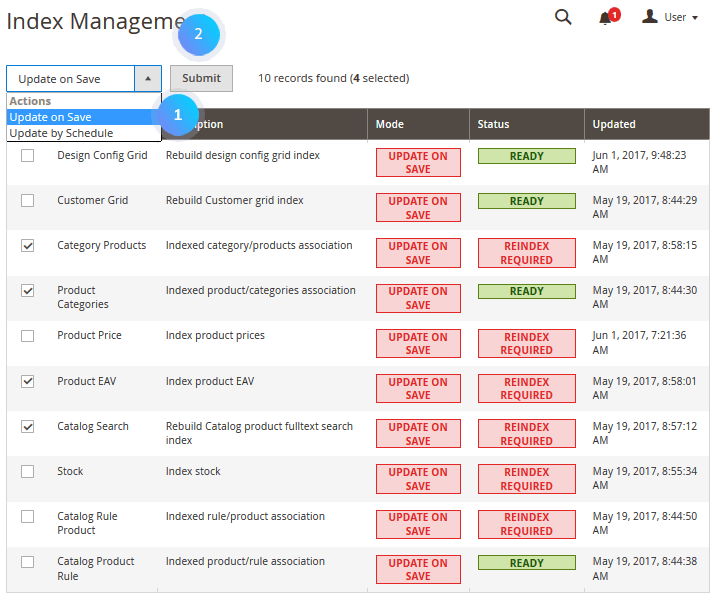Click the READY status of Design Config Grid

tap(527, 156)
